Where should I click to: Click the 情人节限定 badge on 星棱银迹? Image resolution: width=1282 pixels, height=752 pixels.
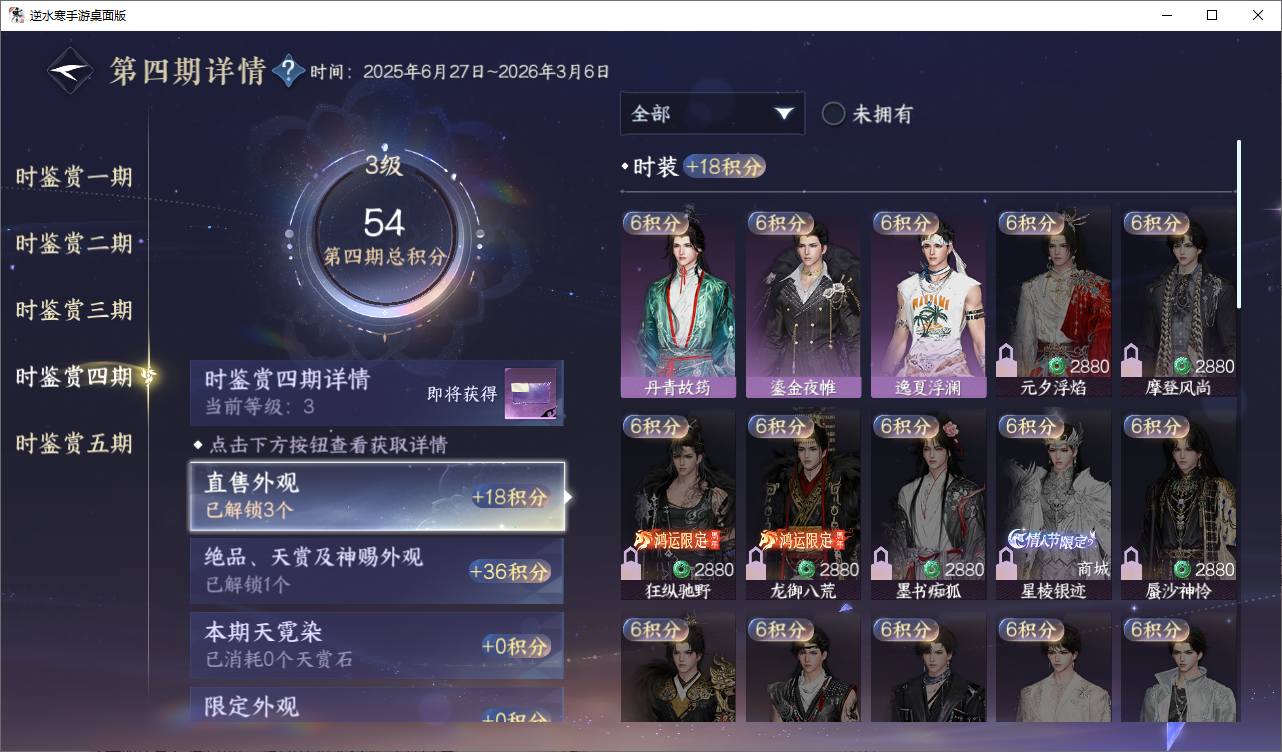click(1052, 540)
